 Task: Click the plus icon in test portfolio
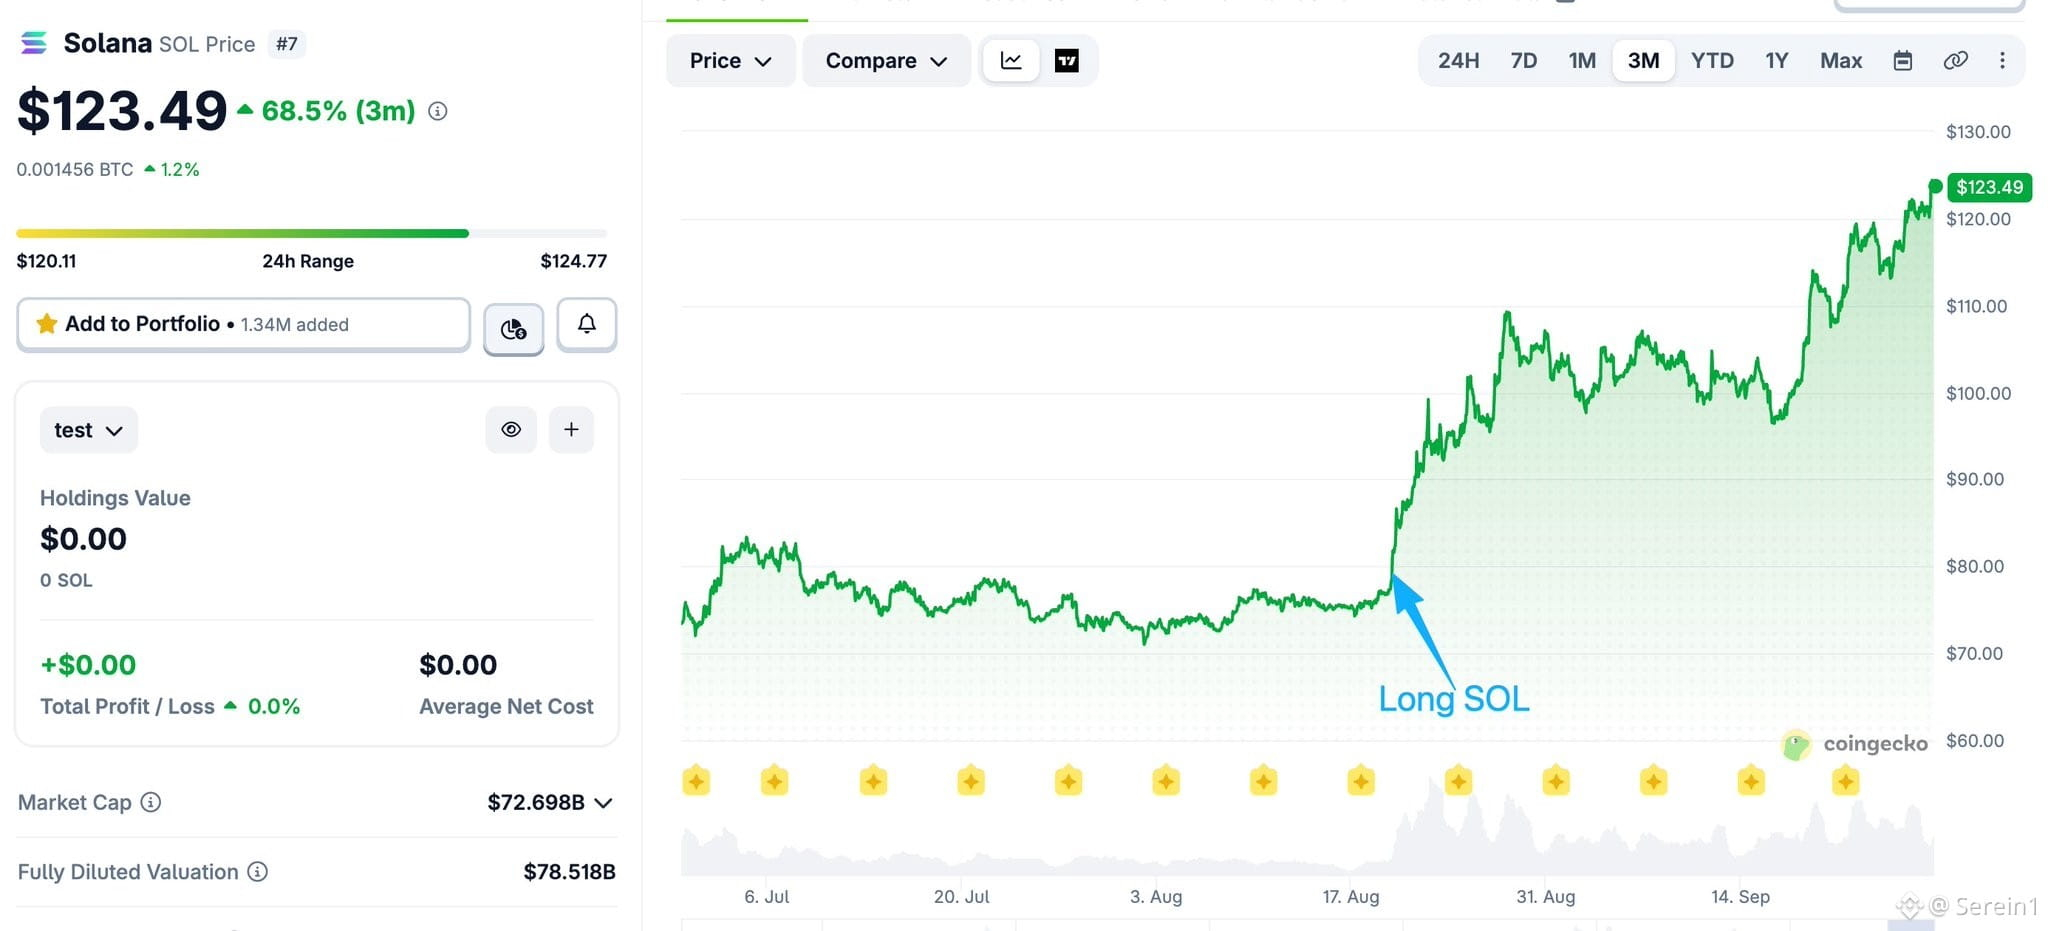pos(571,429)
